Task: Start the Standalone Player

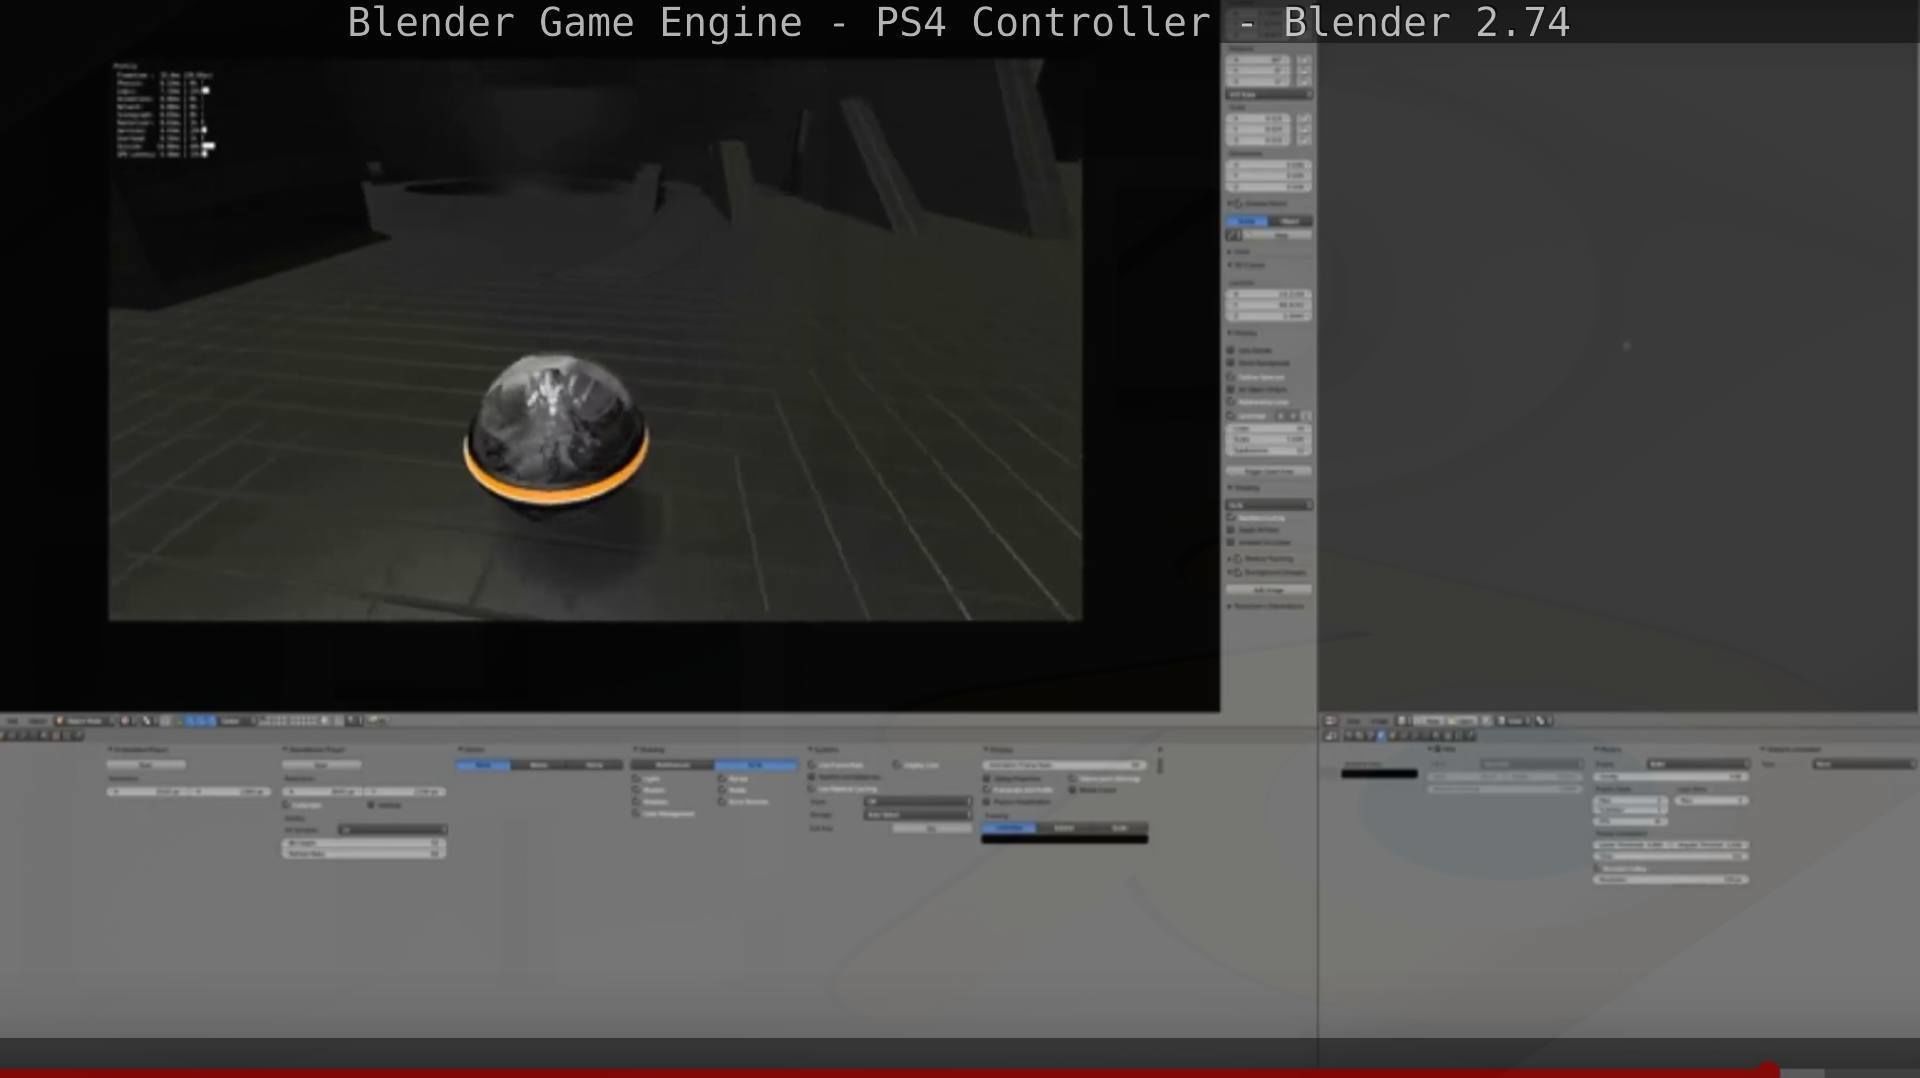Action: pyautogui.click(x=321, y=765)
